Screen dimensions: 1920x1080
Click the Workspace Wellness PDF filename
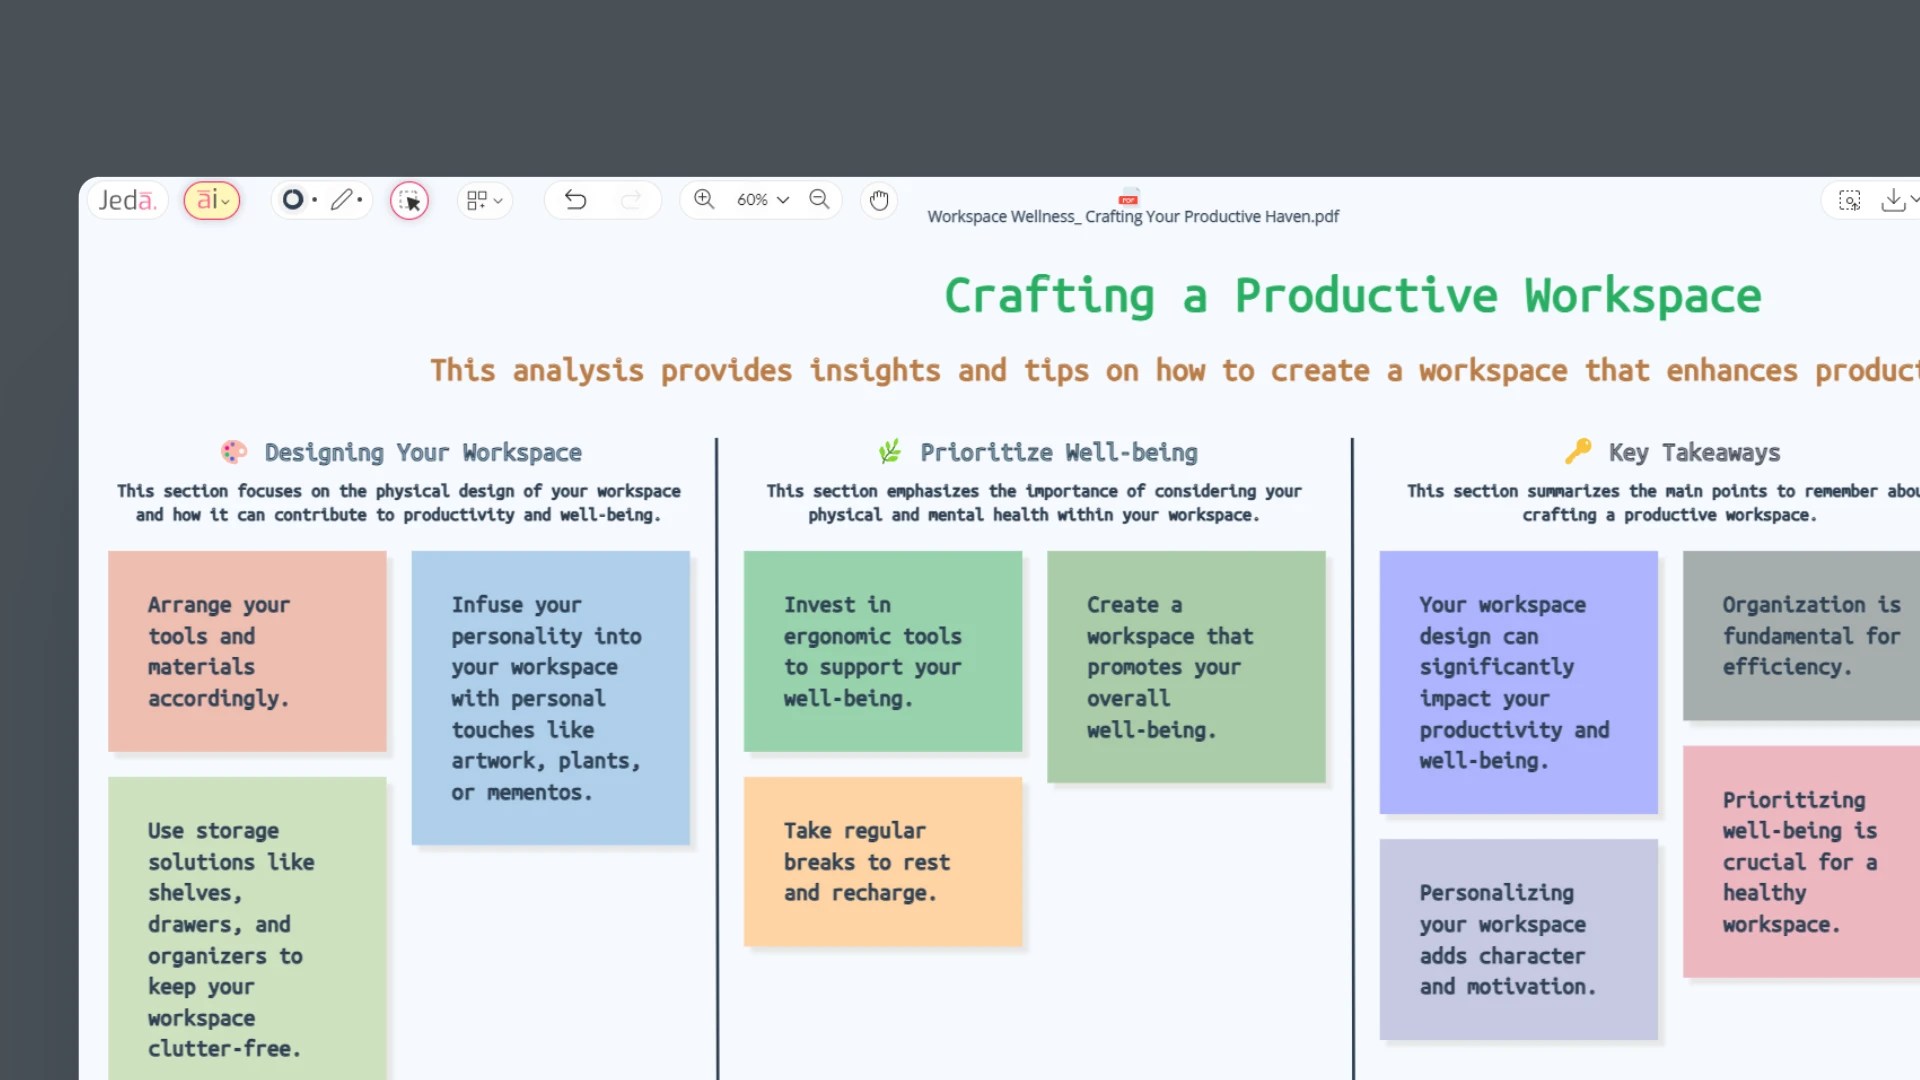(1133, 216)
